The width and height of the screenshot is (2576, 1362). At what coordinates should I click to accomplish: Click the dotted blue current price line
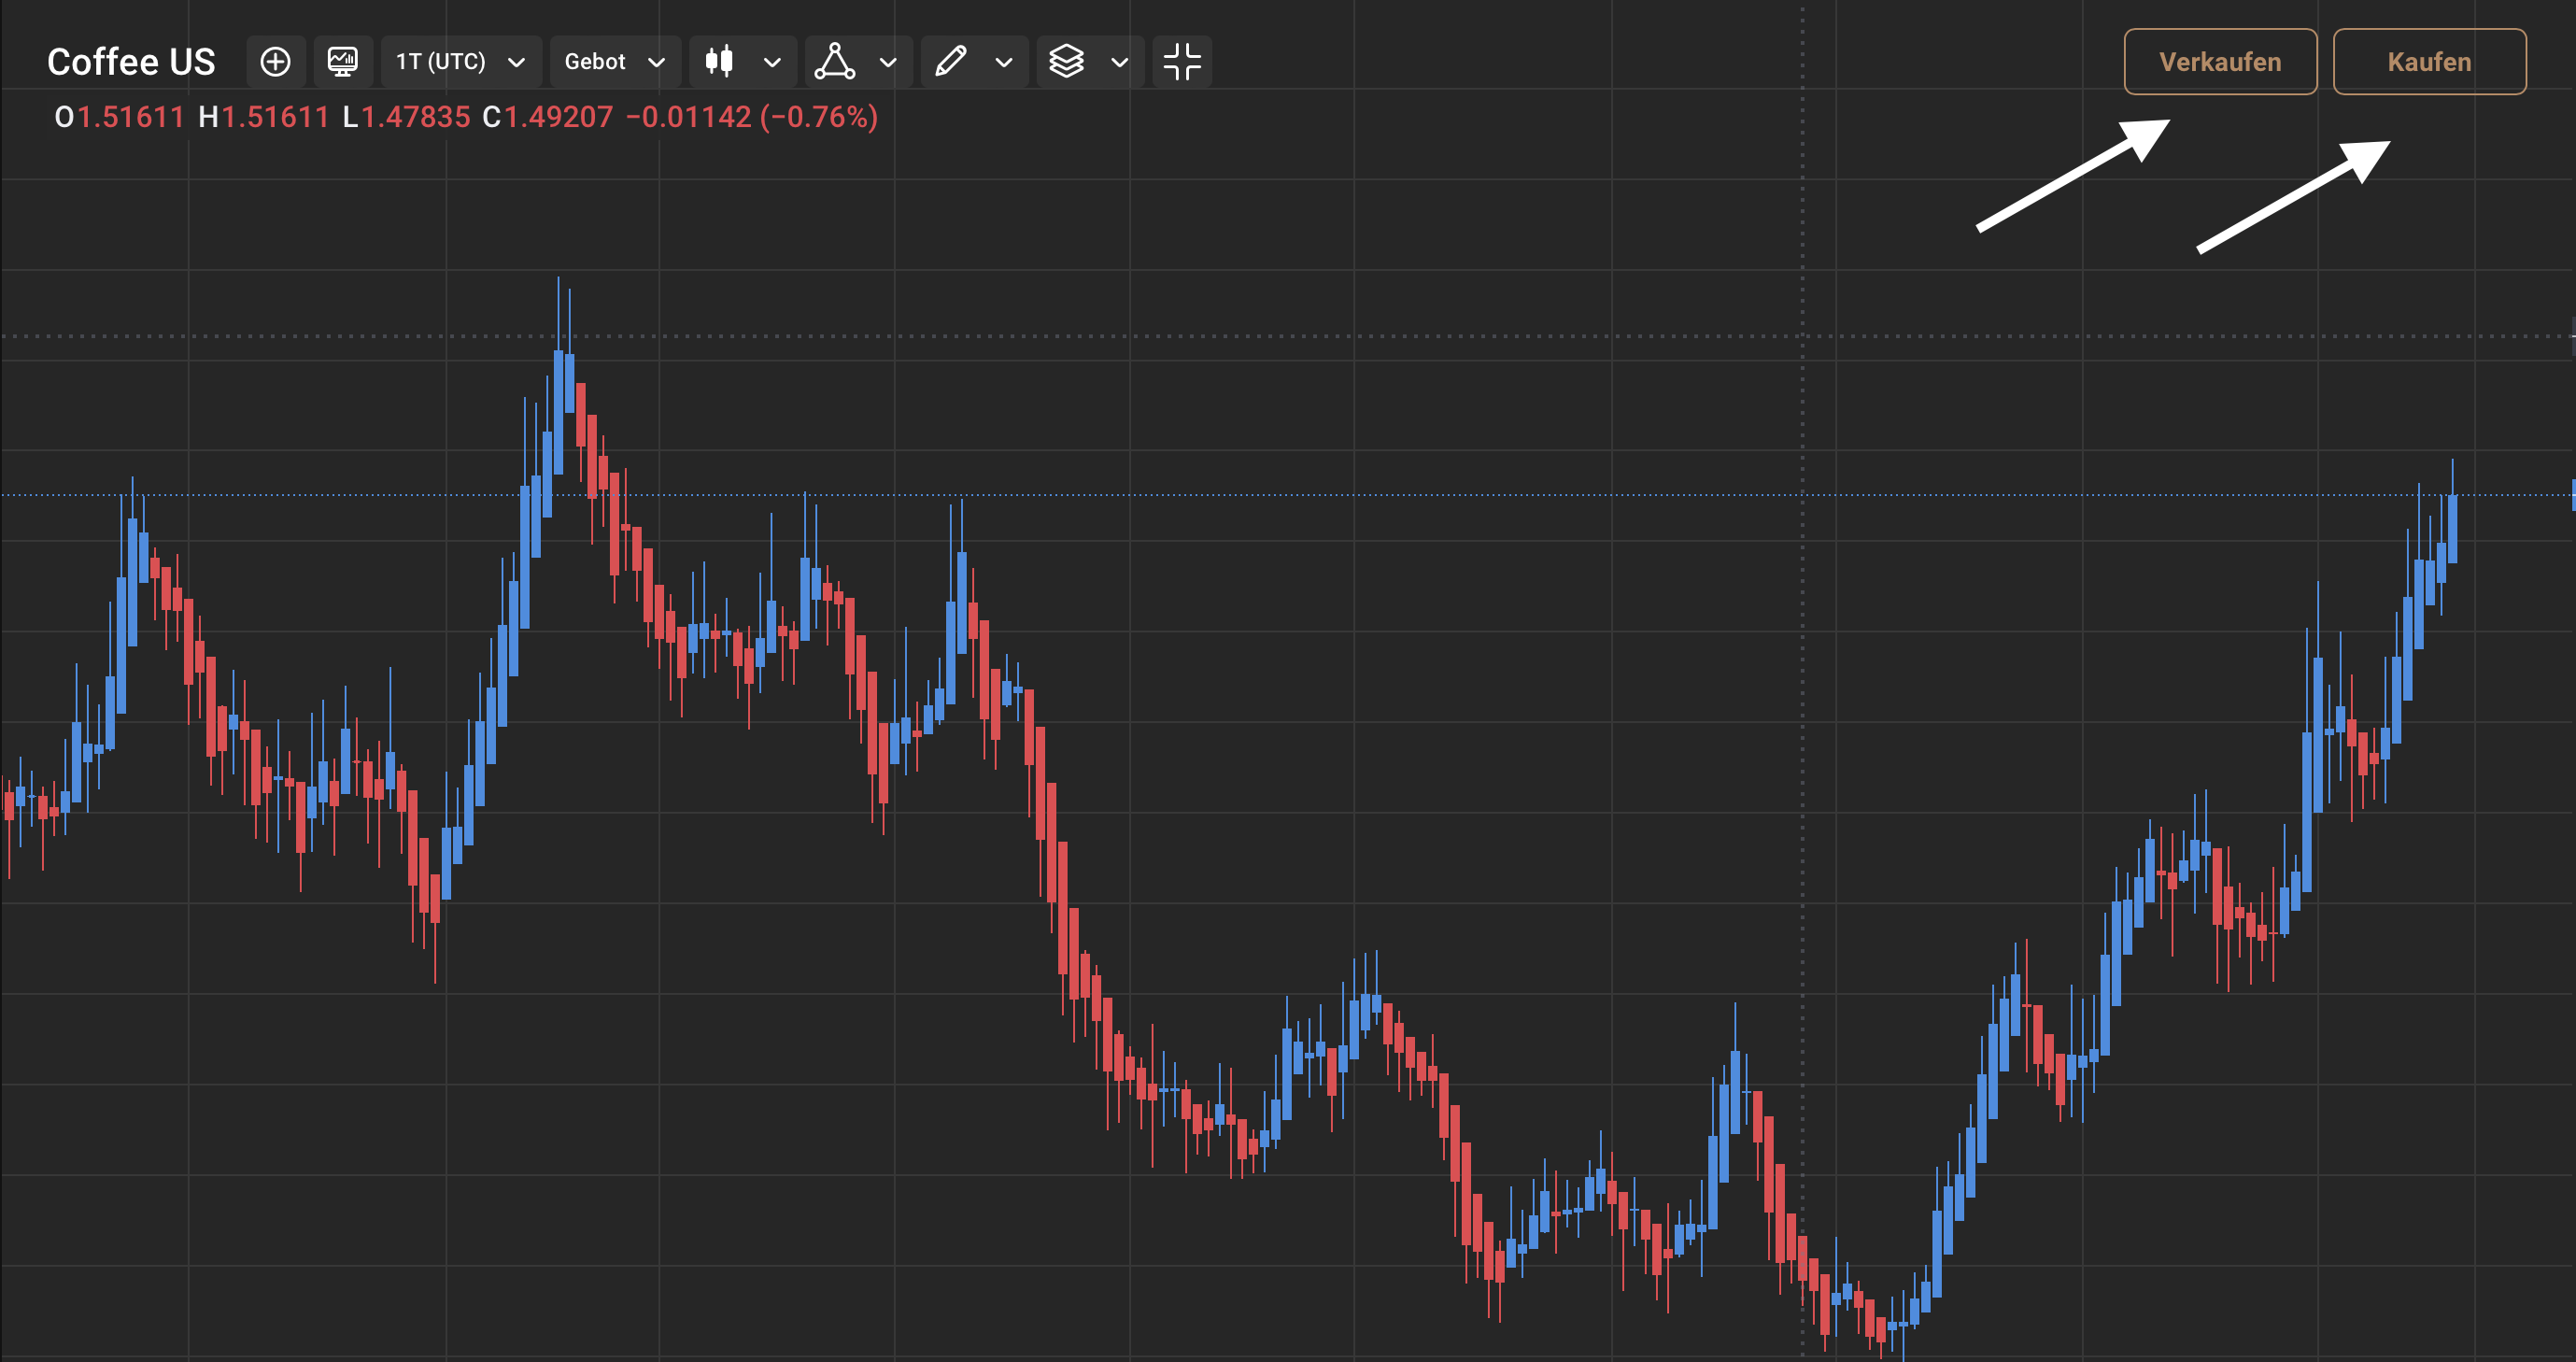[1288, 495]
